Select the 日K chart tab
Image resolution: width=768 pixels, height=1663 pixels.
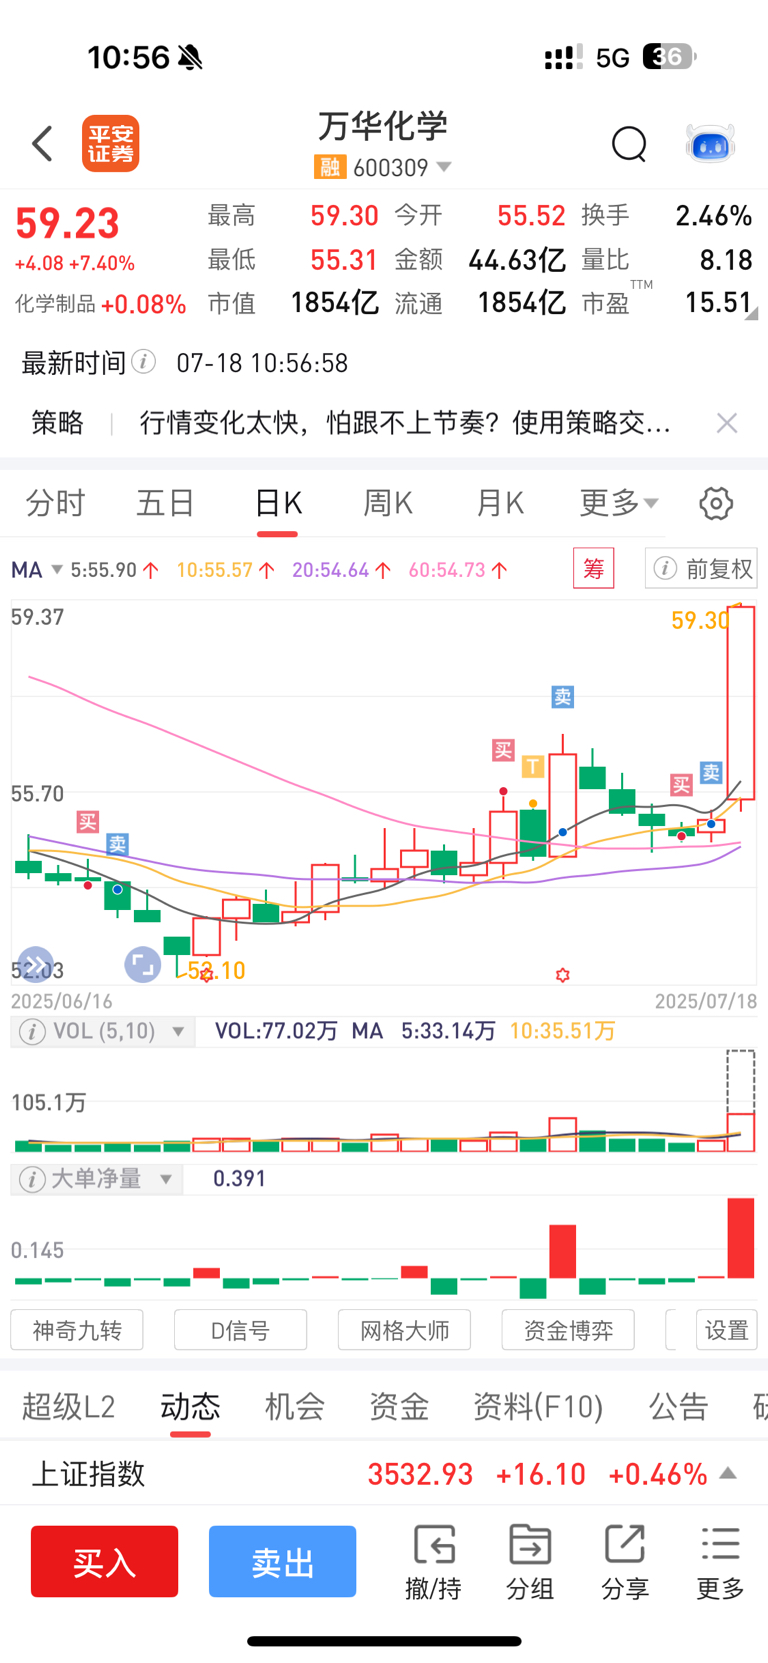[x=278, y=503]
